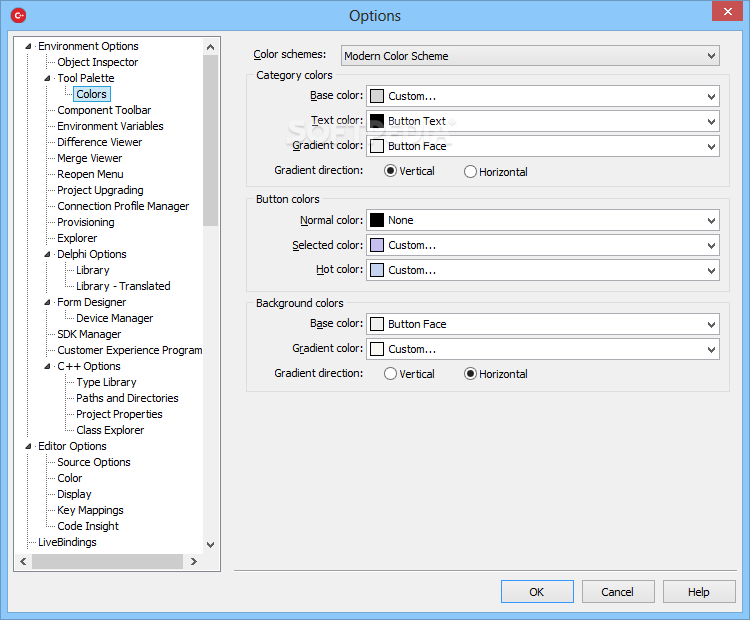Open Background Base color dropdown
Image resolution: width=750 pixels, height=620 pixels.
[542, 324]
